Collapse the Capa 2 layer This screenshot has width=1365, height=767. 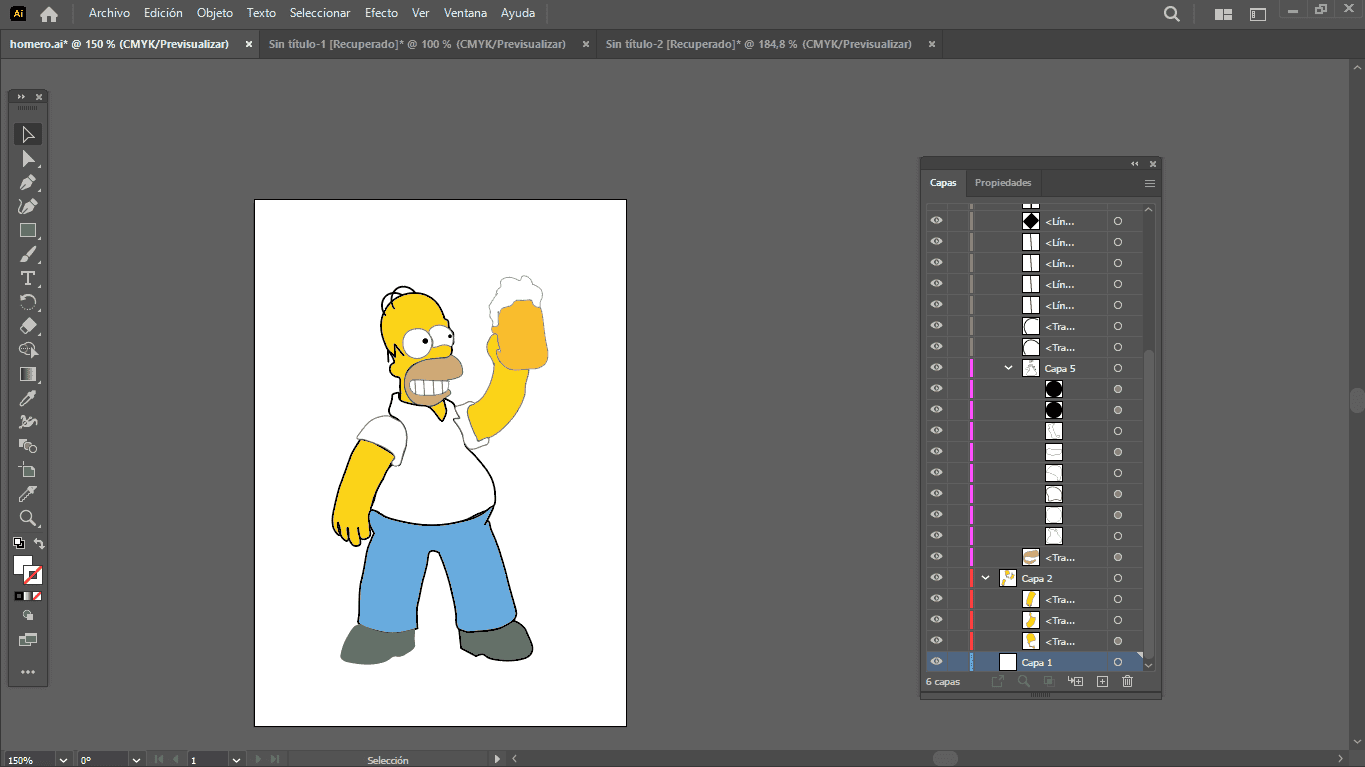pyautogui.click(x=985, y=578)
